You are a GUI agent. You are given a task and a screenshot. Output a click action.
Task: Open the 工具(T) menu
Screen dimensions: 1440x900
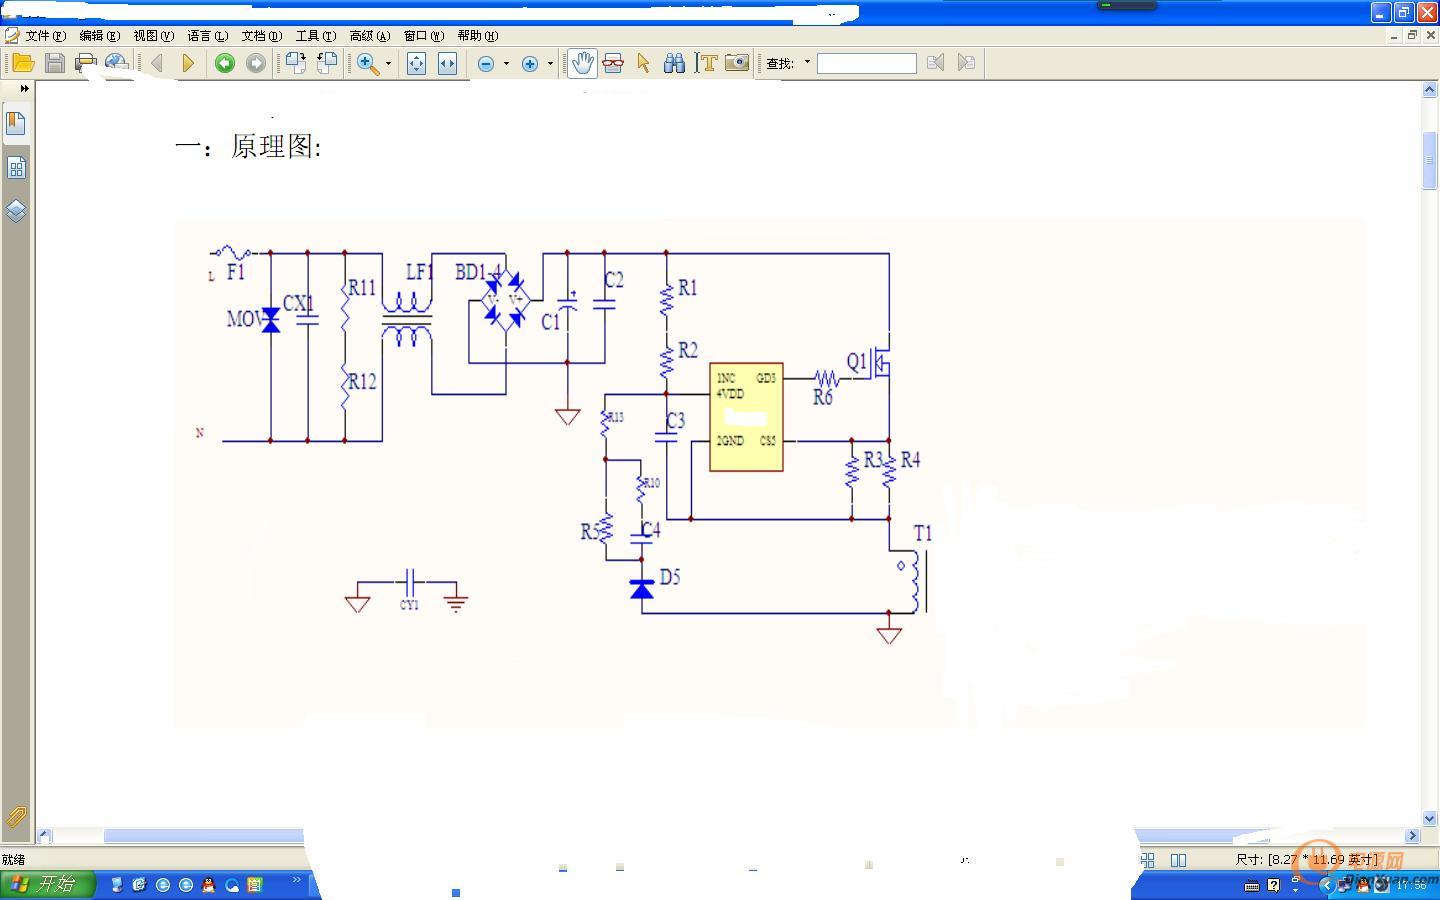coord(315,36)
